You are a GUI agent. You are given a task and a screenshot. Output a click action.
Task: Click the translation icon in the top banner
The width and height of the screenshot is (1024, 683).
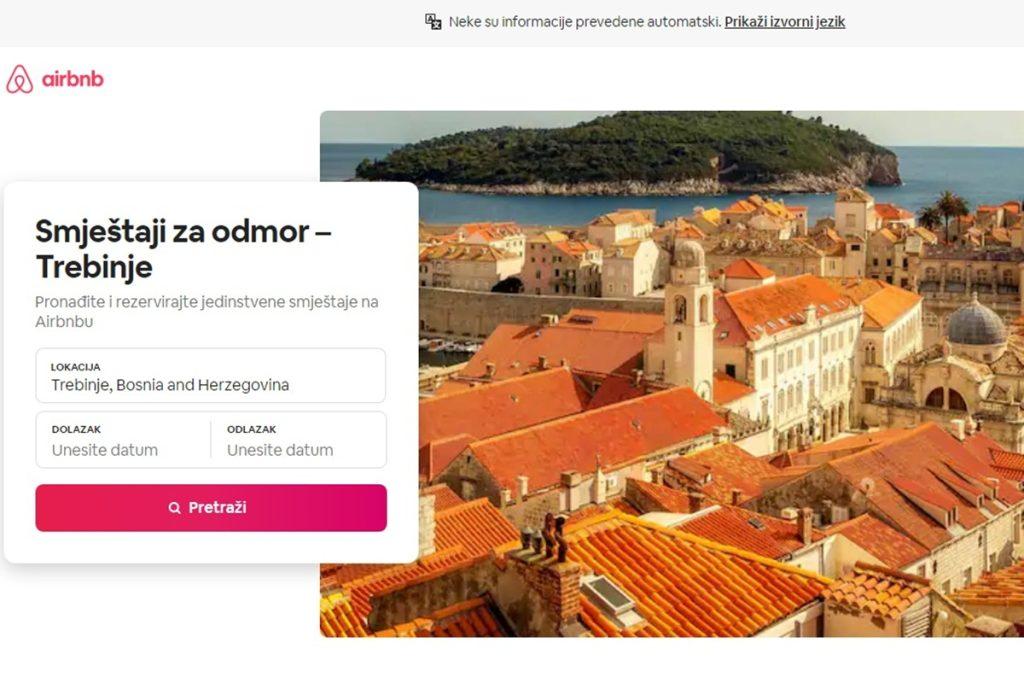click(x=433, y=22)
